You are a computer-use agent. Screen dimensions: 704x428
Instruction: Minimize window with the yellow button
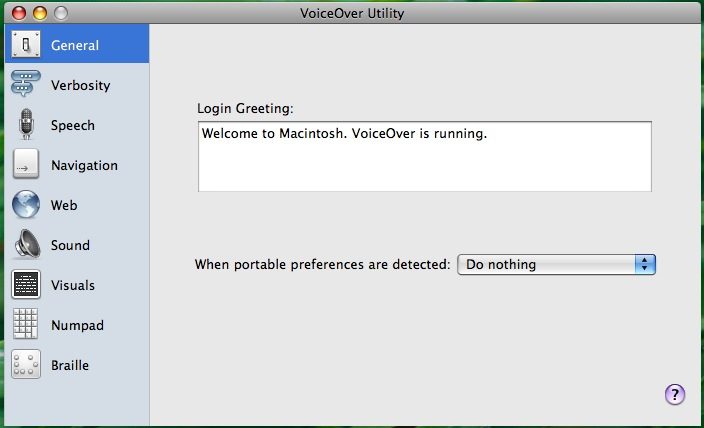pyautogui.click(x=40, y=13)
